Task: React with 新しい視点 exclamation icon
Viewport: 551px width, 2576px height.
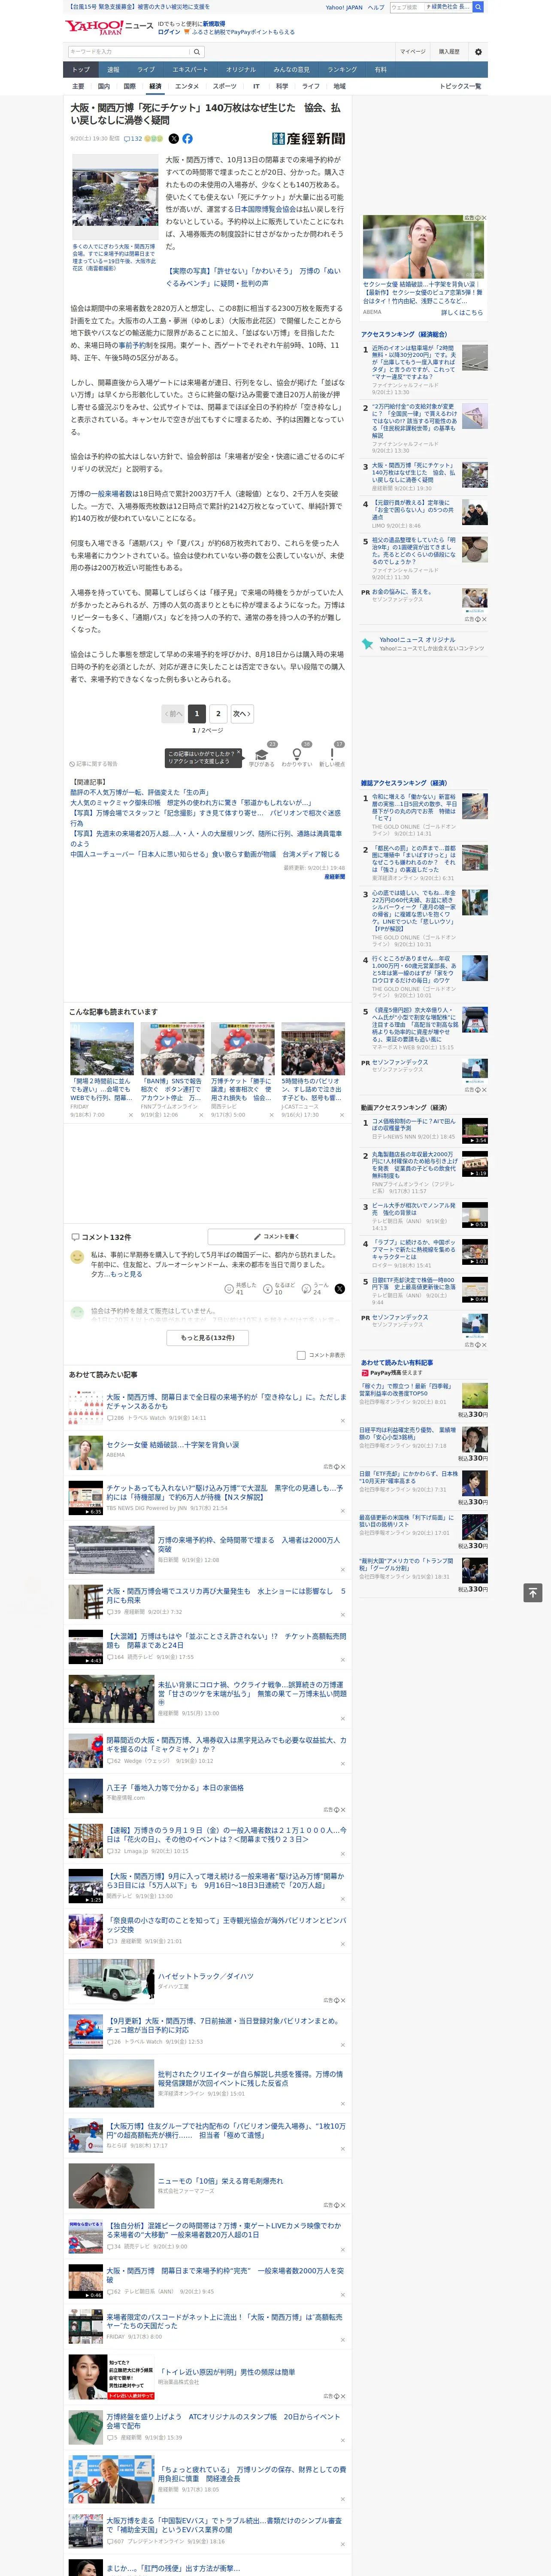Action: coord(332,755)
